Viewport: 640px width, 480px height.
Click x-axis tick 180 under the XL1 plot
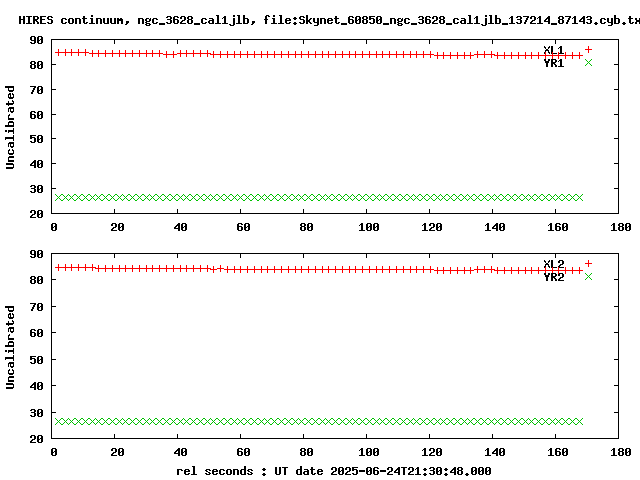point(621,227)
